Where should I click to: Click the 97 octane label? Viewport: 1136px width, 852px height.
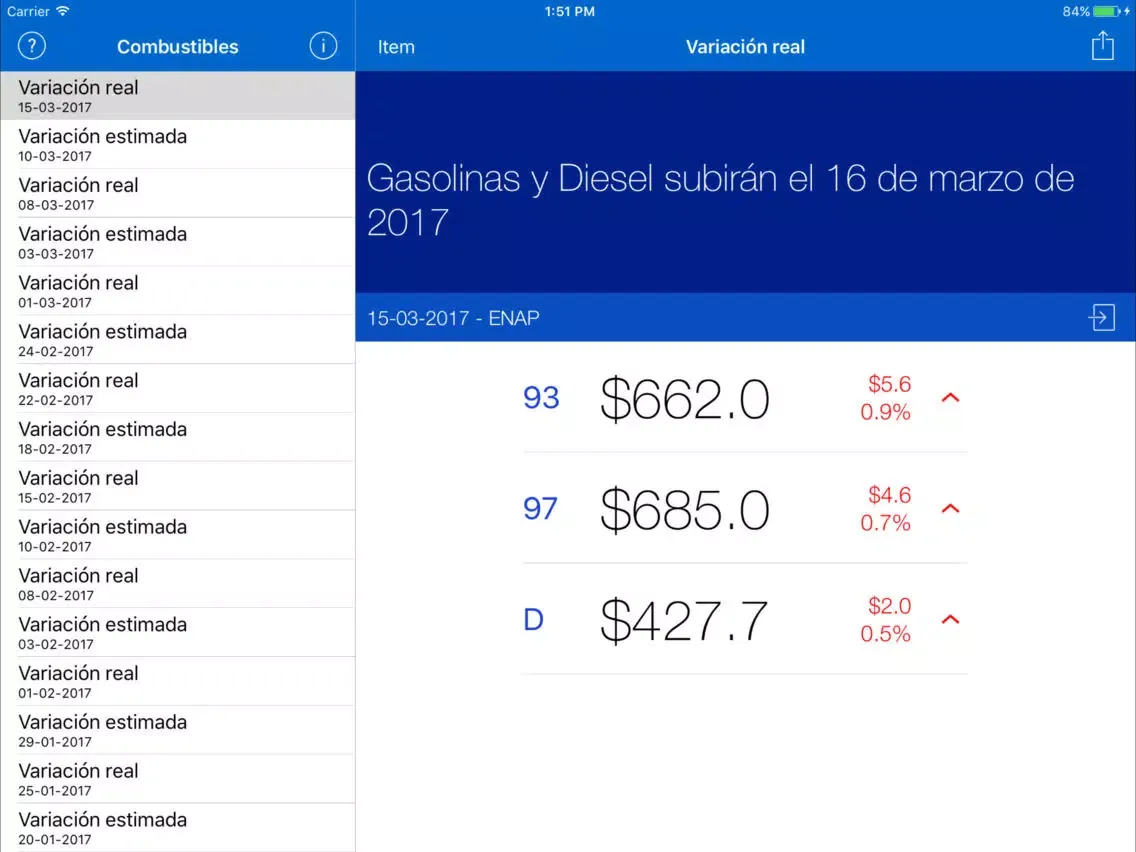pos(540,509)
